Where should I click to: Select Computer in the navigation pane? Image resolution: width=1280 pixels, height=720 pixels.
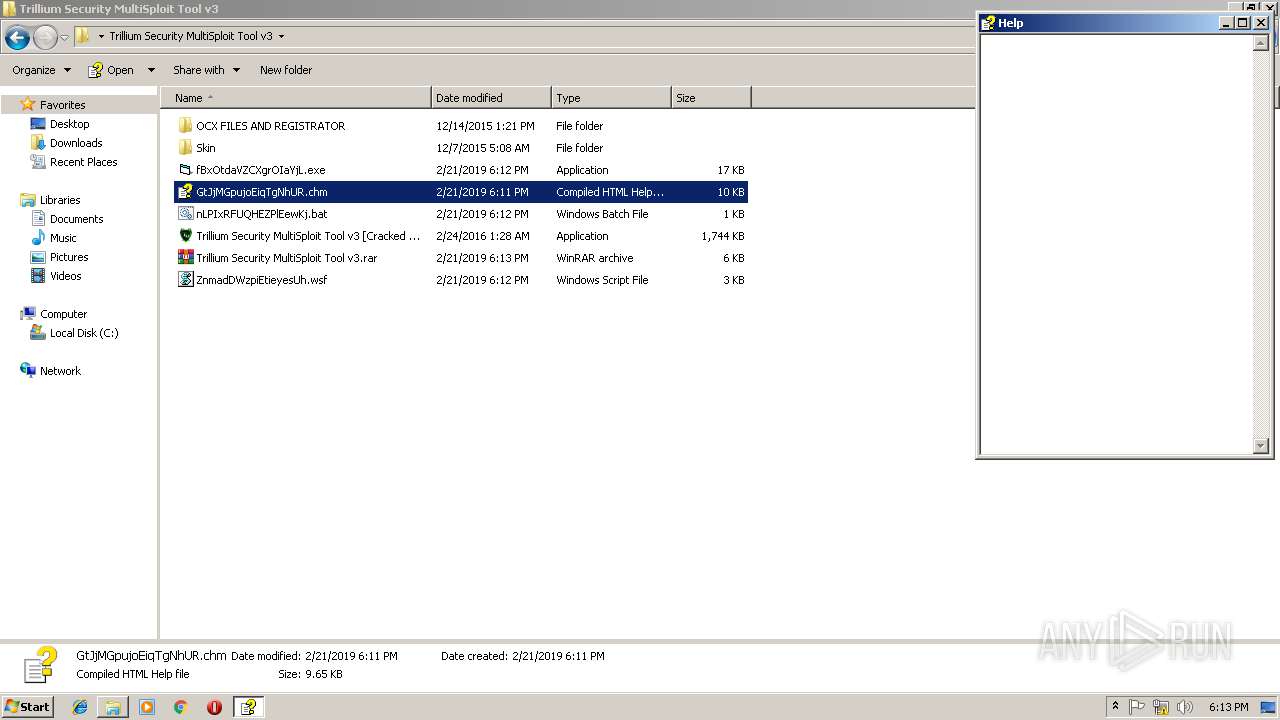point(63,314)
